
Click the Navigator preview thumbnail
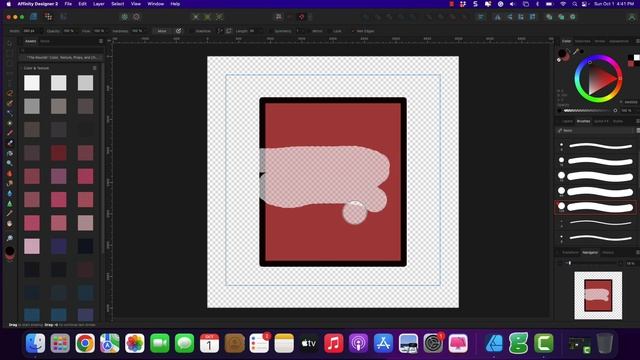[x=598, y=296]
